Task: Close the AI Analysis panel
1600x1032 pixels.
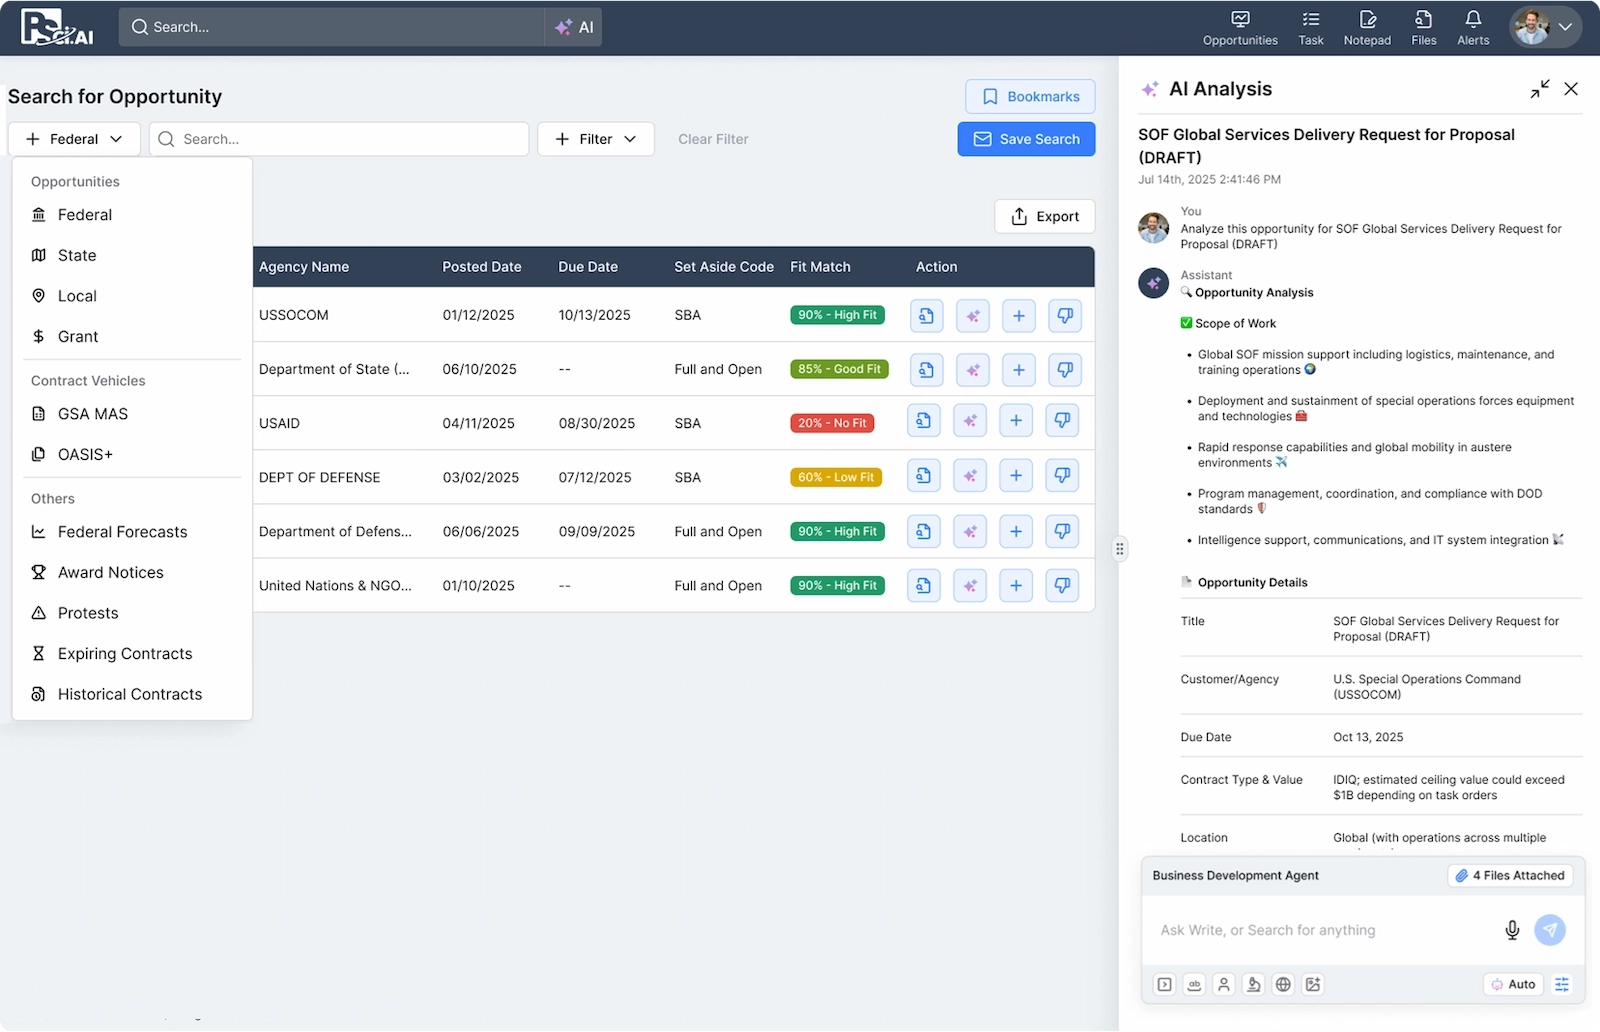Action: coord(1571,89)
